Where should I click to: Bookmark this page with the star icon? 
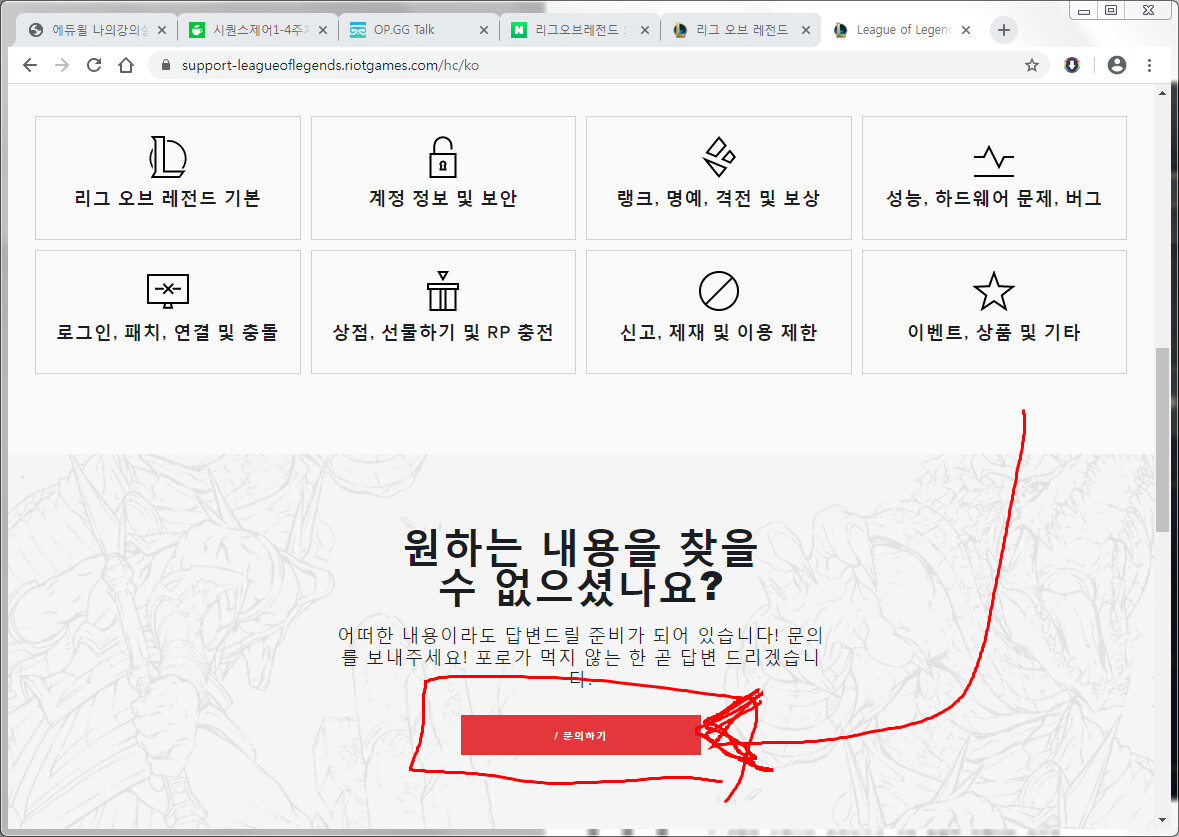click(1031, 65)
